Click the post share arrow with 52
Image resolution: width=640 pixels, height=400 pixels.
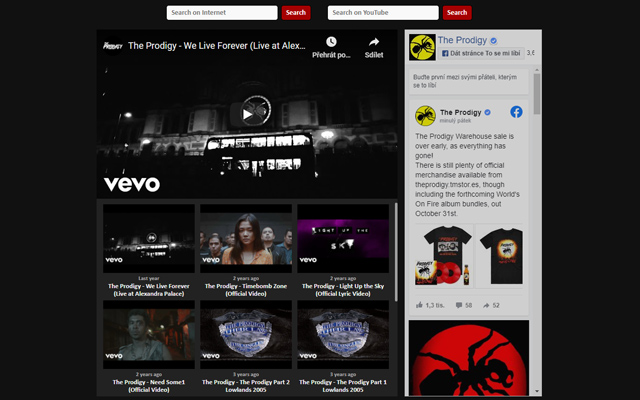point(486,305)
